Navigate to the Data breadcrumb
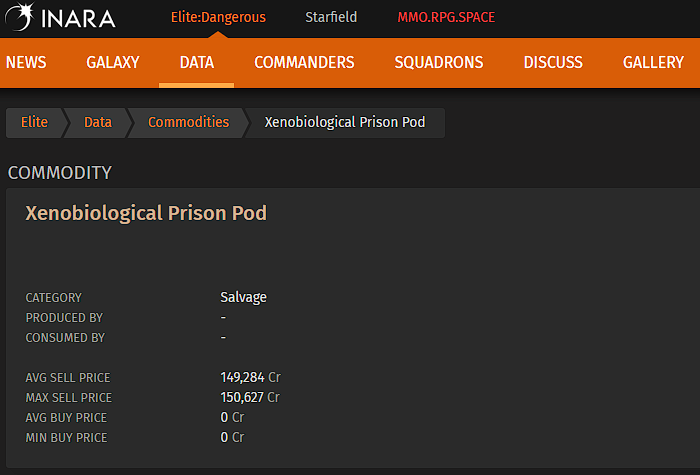The height and width of the screenshot is (475, 700). click(x=98, y=122)
